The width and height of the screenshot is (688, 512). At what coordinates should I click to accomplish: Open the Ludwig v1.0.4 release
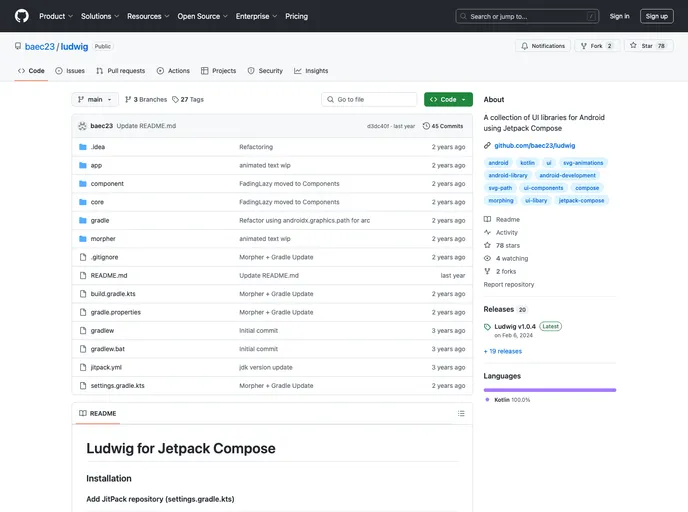click(x=515, y=326)
